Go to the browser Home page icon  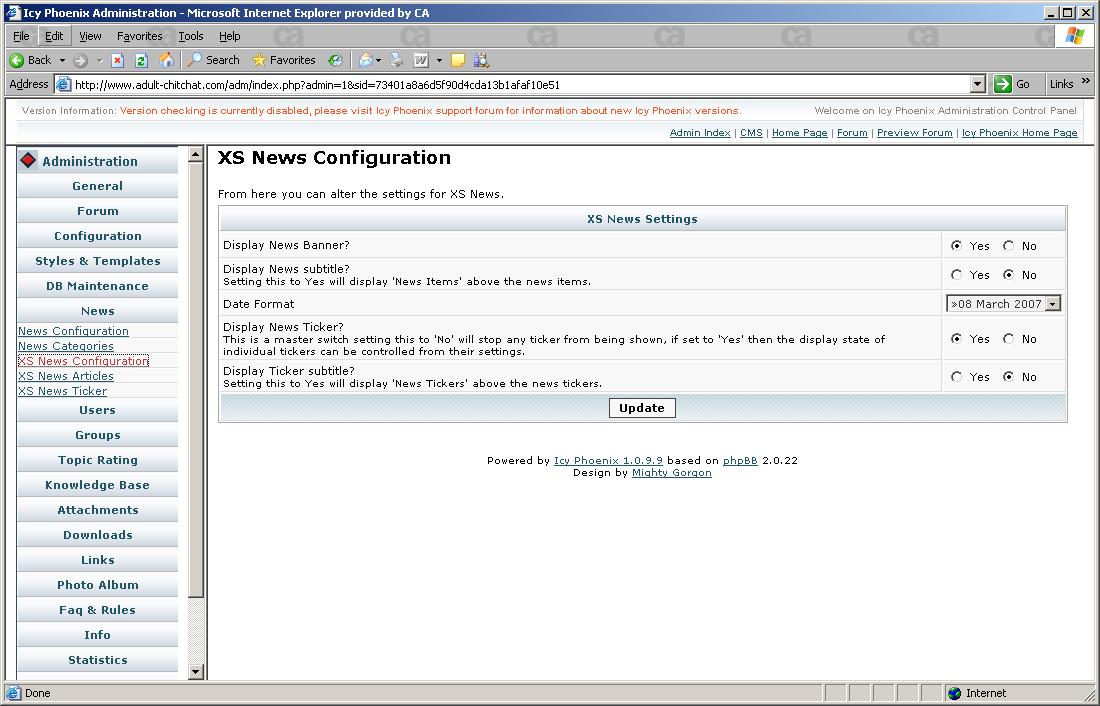(166, 60)
